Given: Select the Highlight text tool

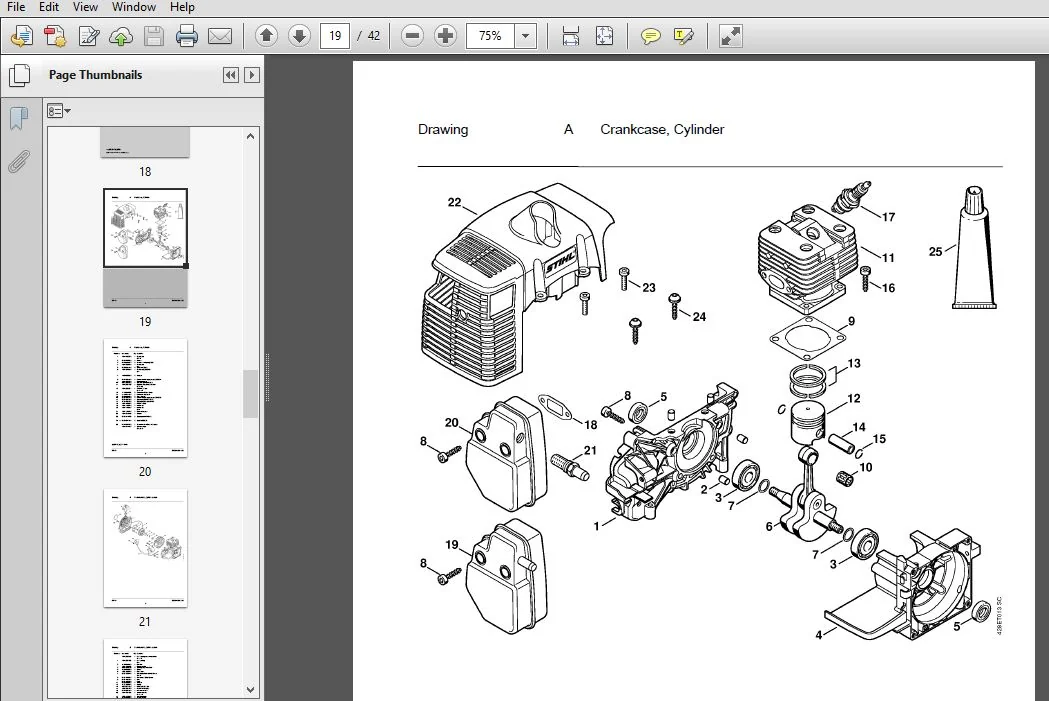Looking at the screenshot, I should [x=684, y=36].
